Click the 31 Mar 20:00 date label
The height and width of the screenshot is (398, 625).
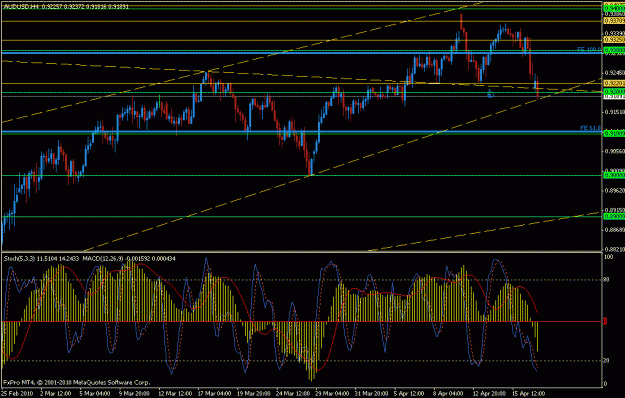371,394
